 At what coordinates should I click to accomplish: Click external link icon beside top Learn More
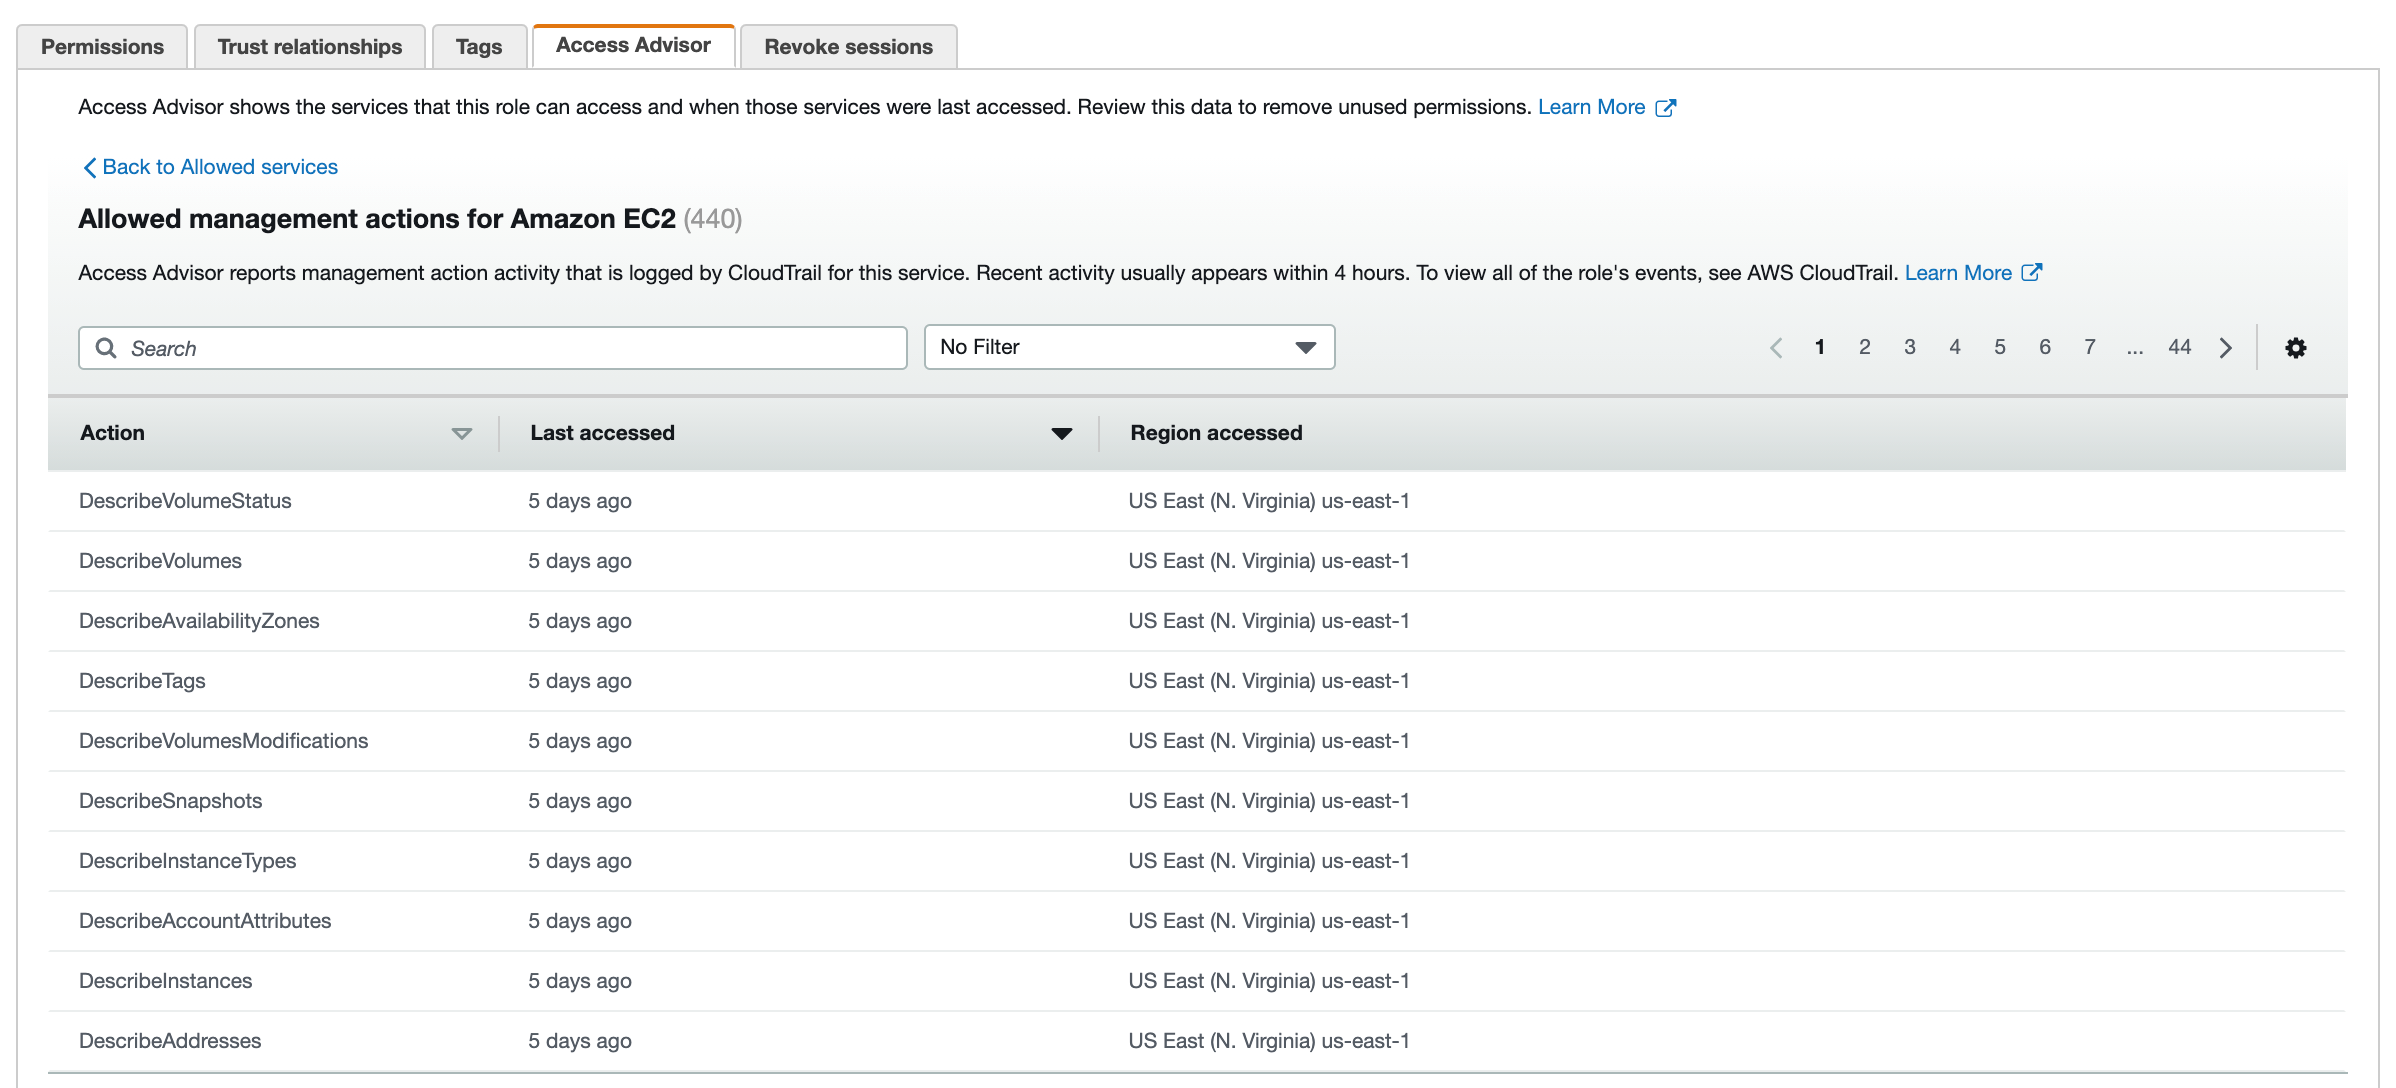click(1666, 107)
